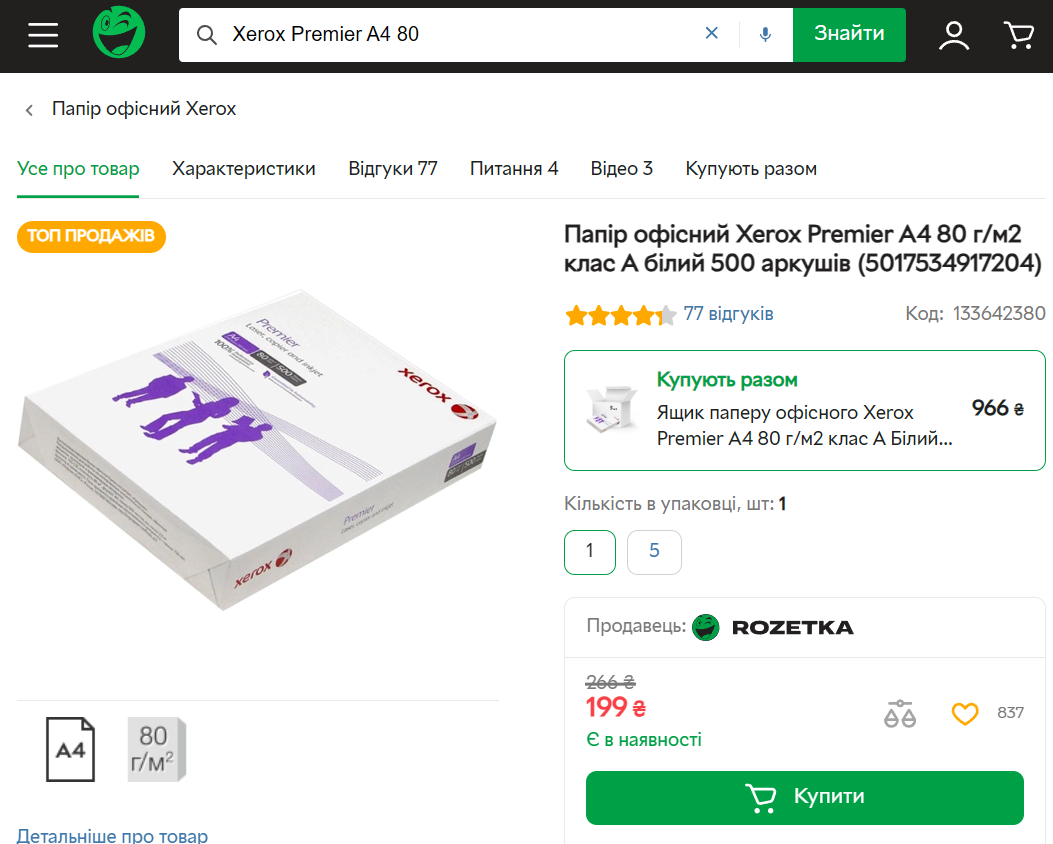Image resolution: width=1053 pixels, height=844 pixels.
Task: Add product to comparison scales
Action: (900, 713)
